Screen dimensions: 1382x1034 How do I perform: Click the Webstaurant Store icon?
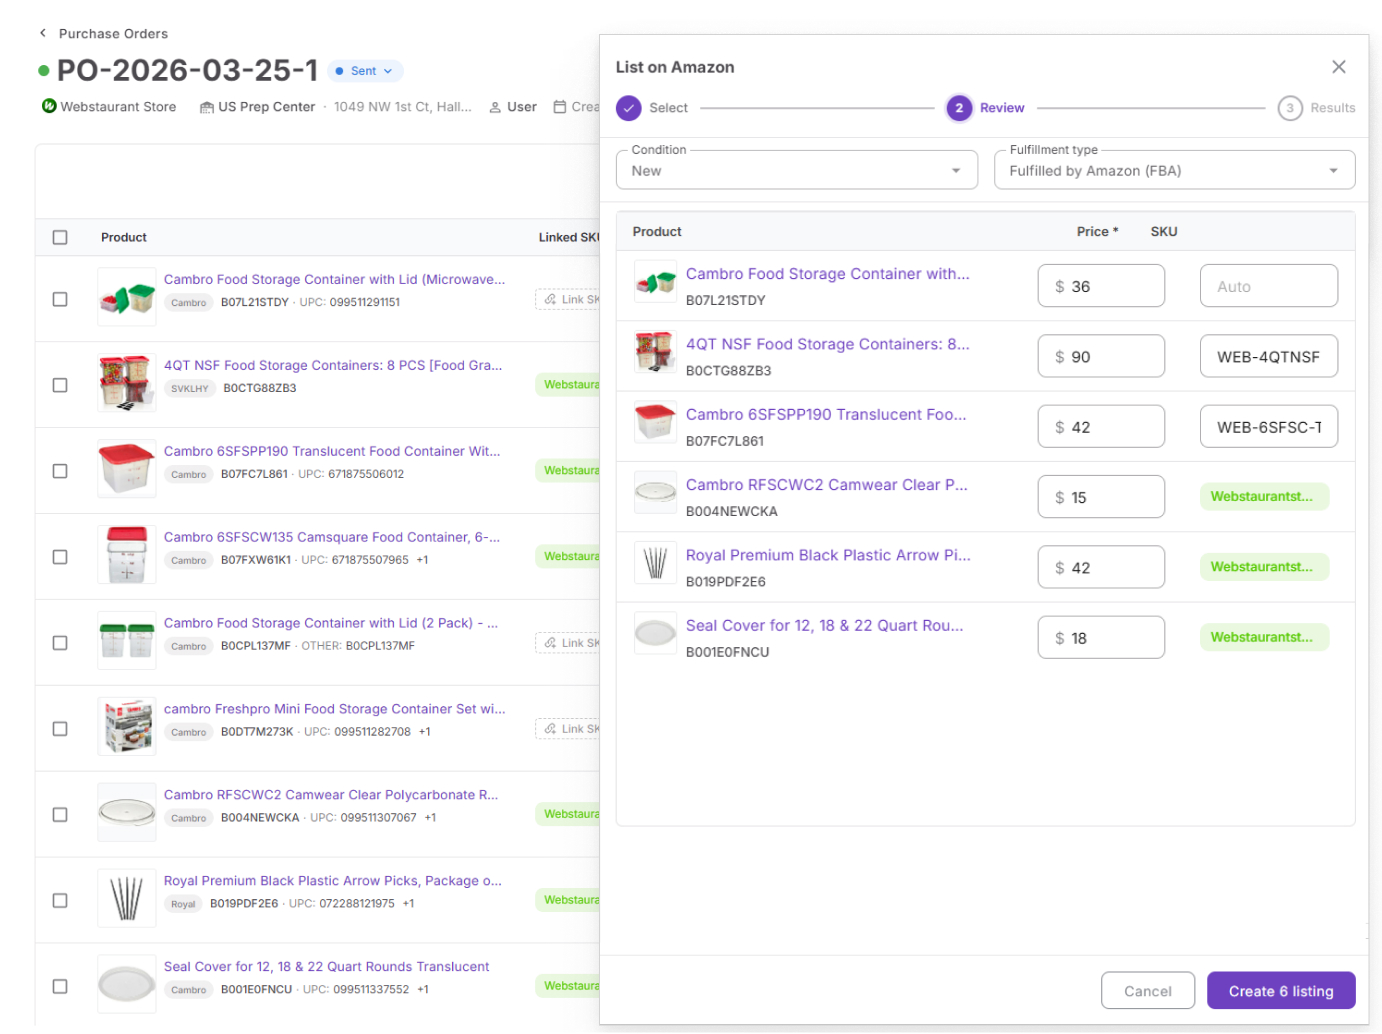(x=49, y=106)
